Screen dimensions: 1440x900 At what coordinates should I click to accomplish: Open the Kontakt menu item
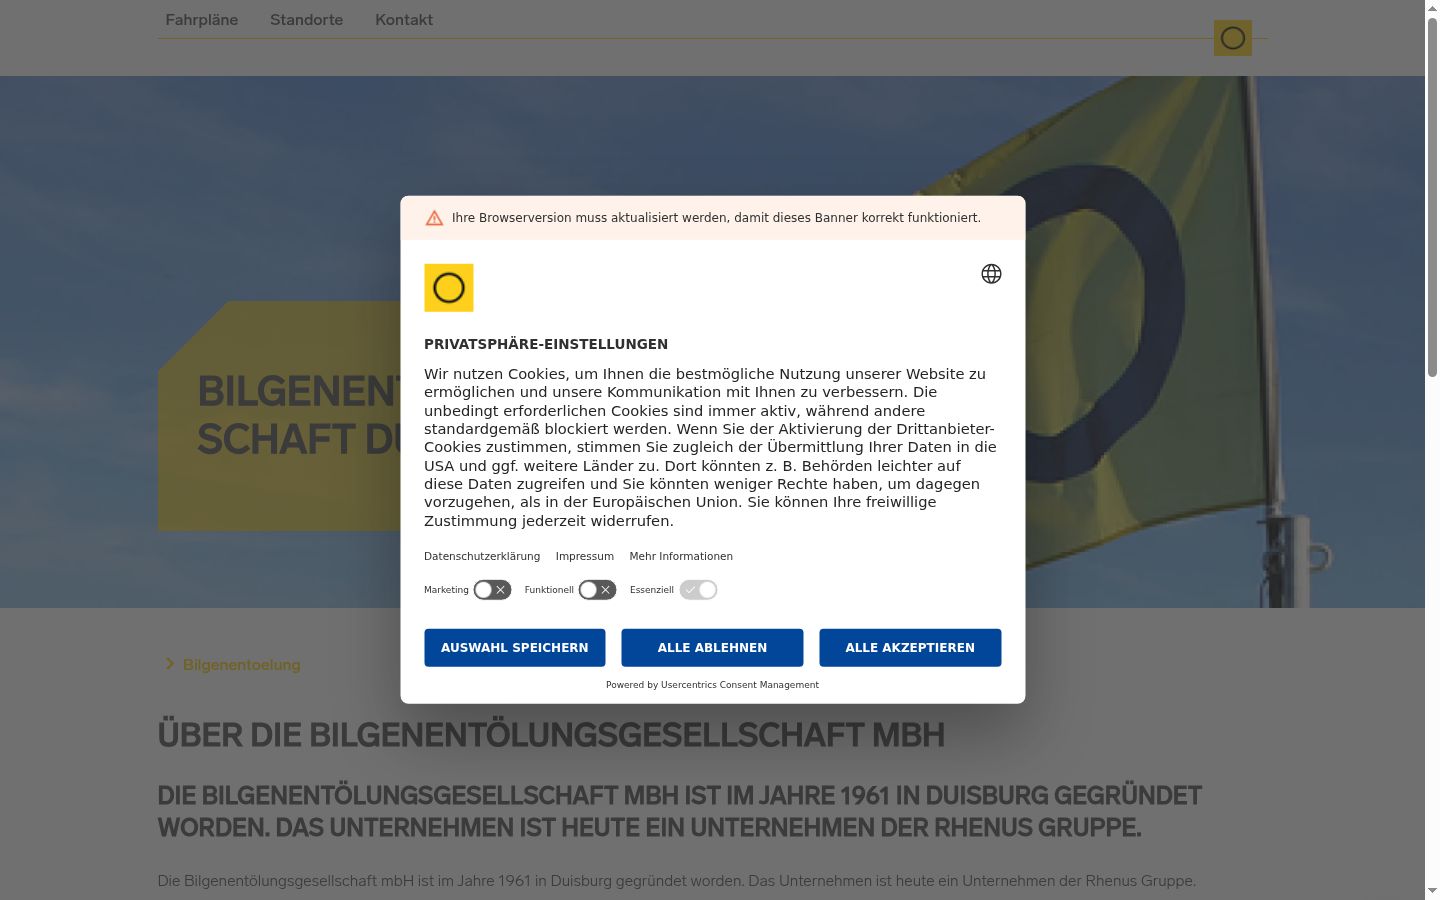(x=404, y=20)
